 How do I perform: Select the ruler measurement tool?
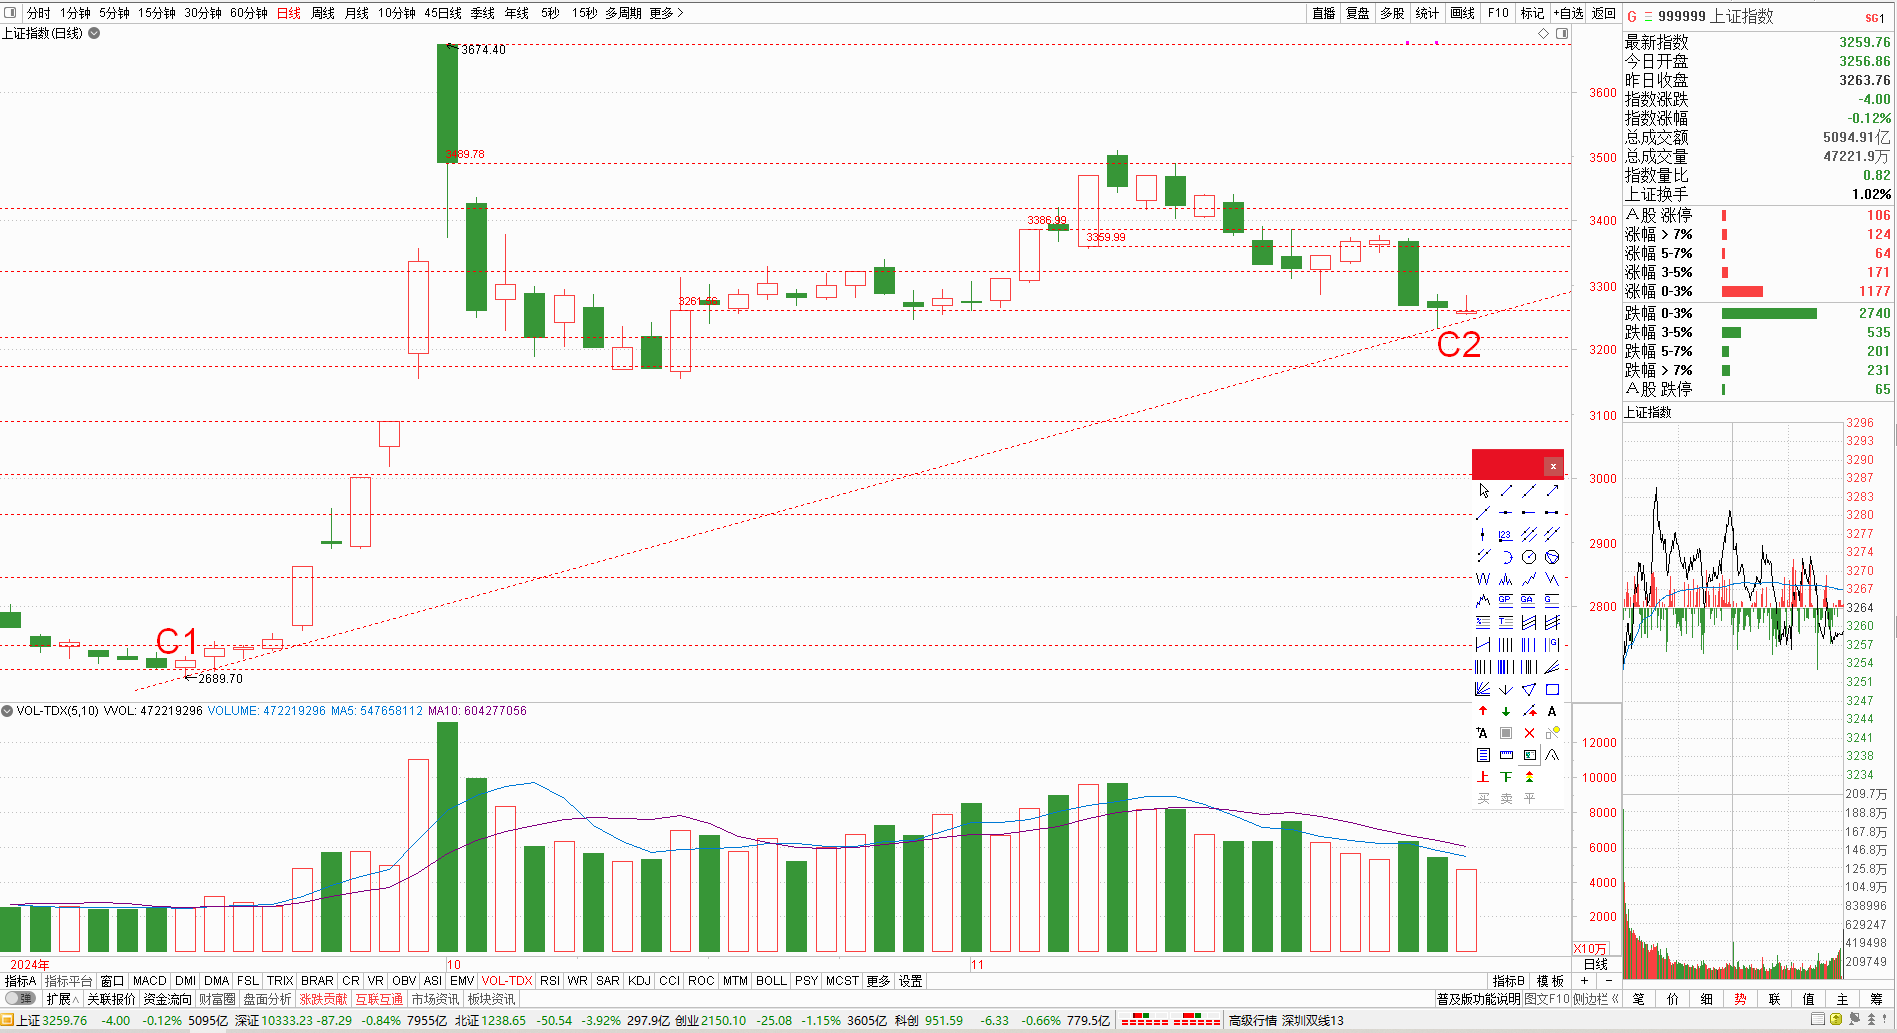point(1506,755)
